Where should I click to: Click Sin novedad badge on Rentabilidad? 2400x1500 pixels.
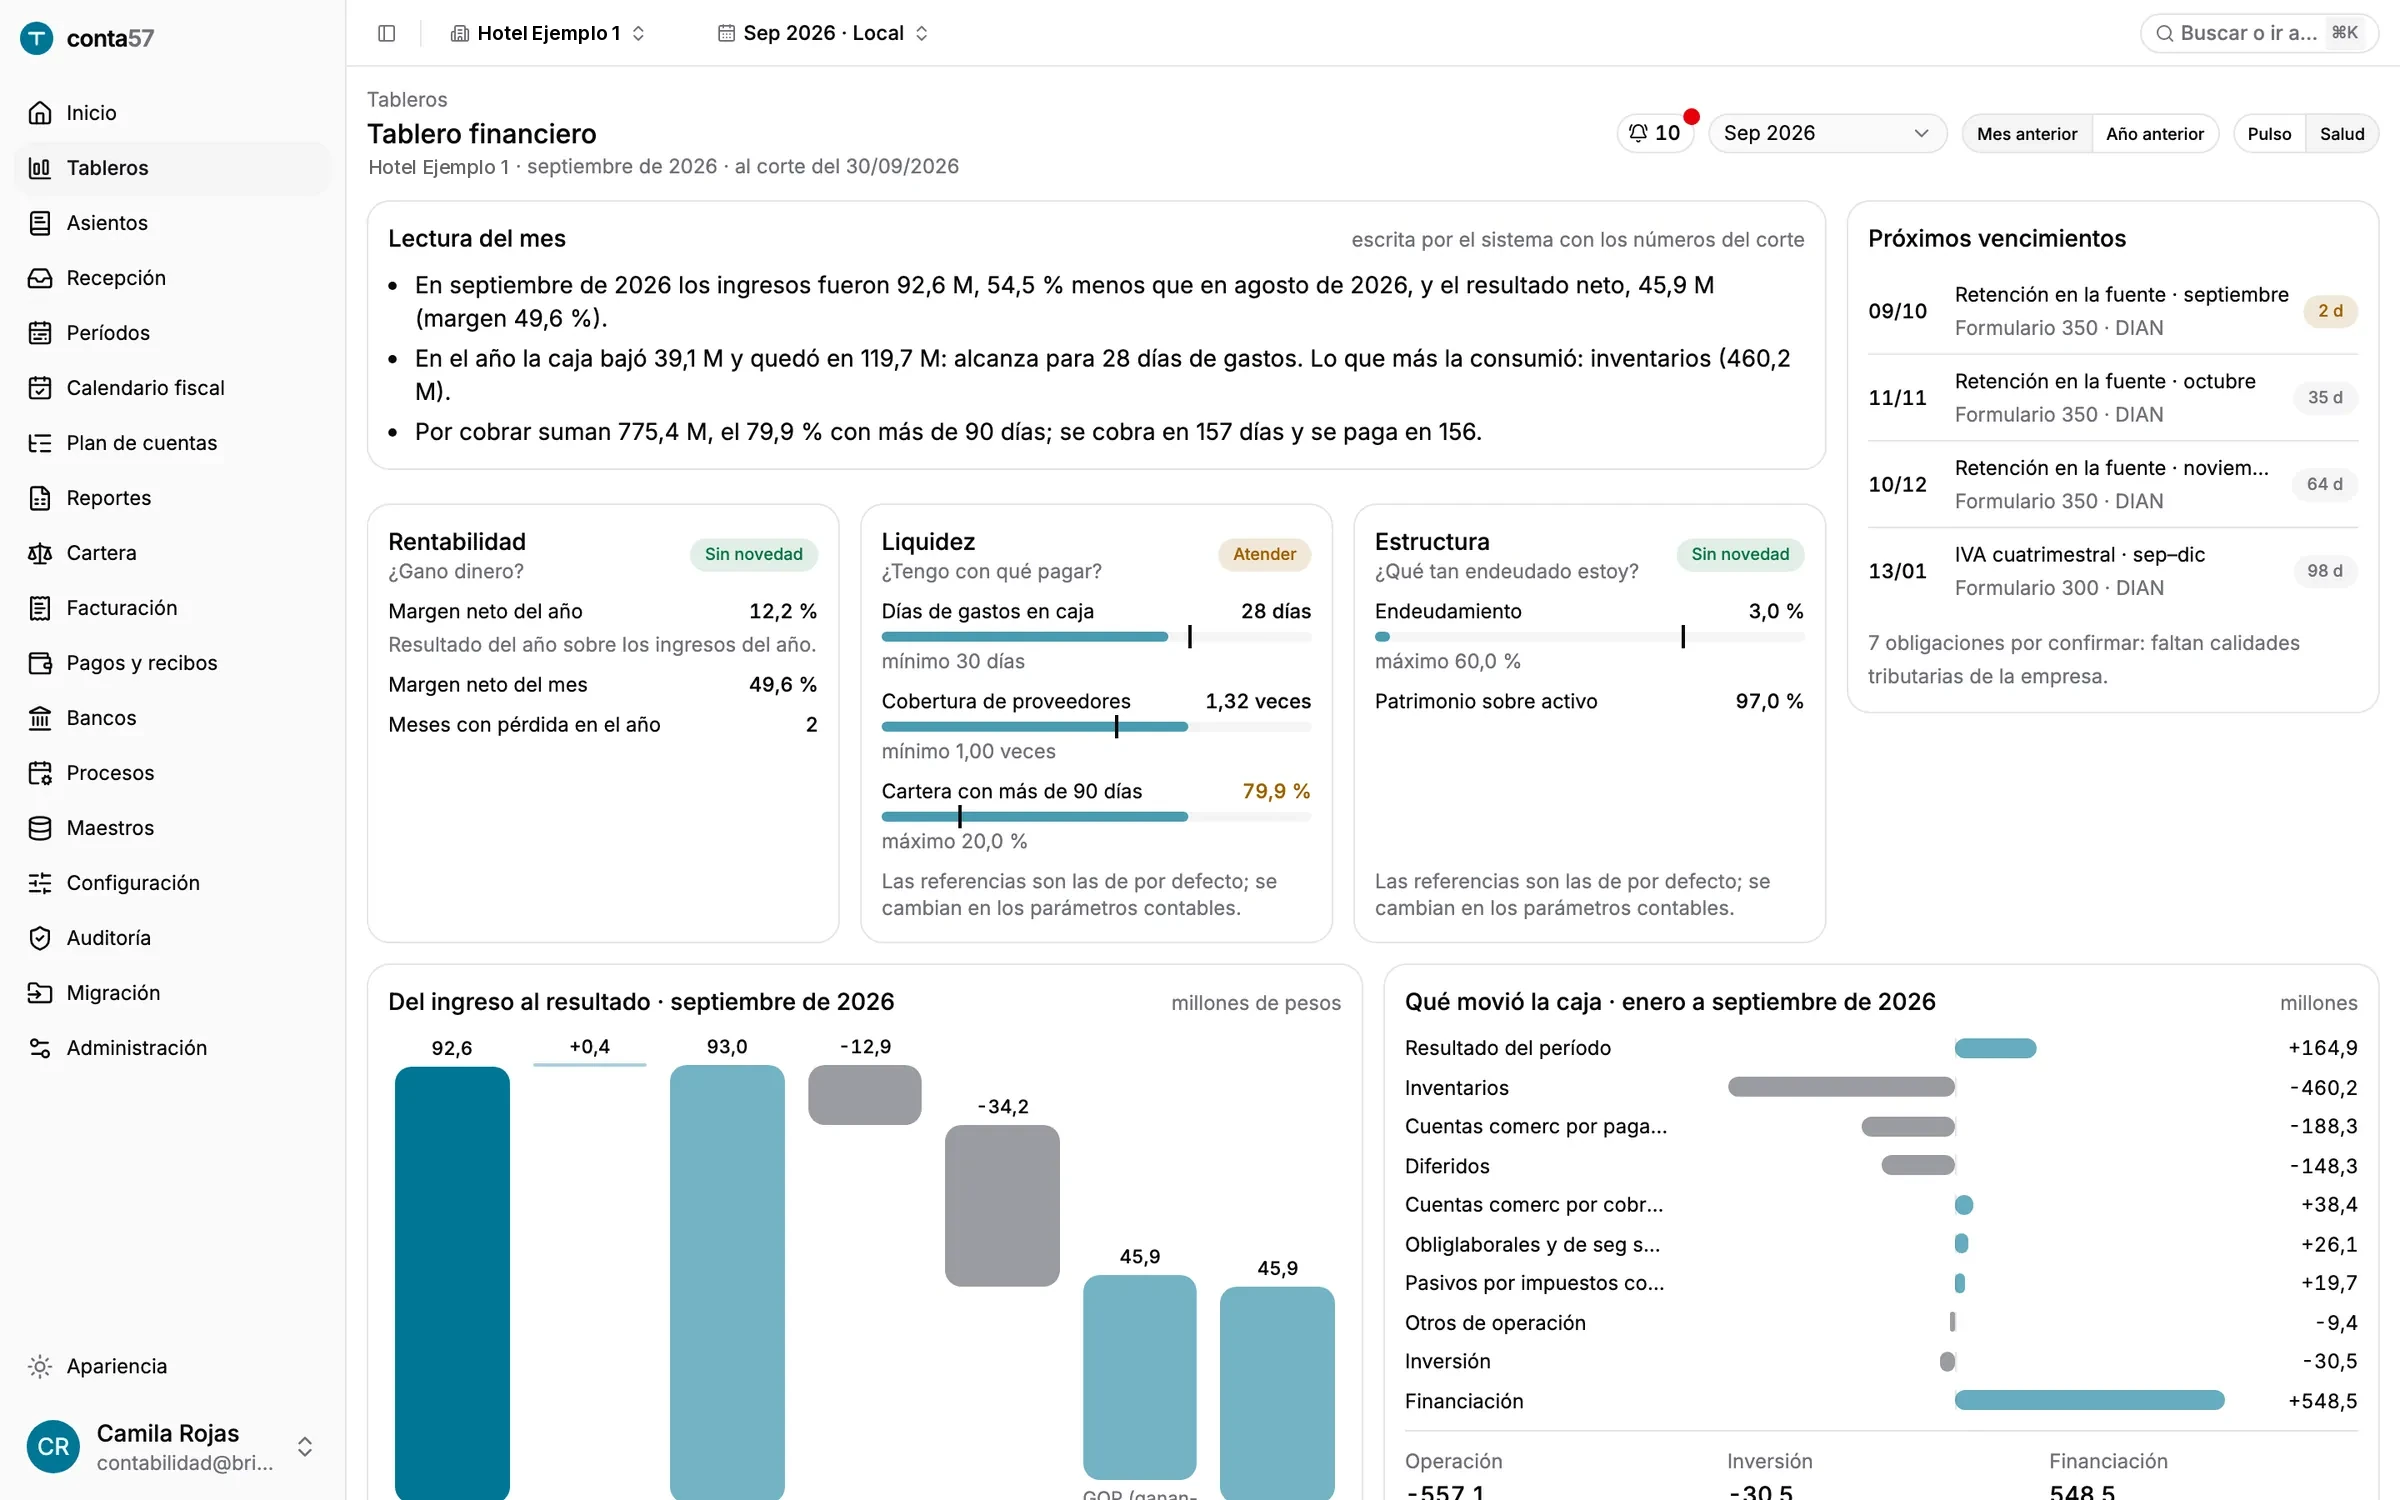tap(753, 554)
